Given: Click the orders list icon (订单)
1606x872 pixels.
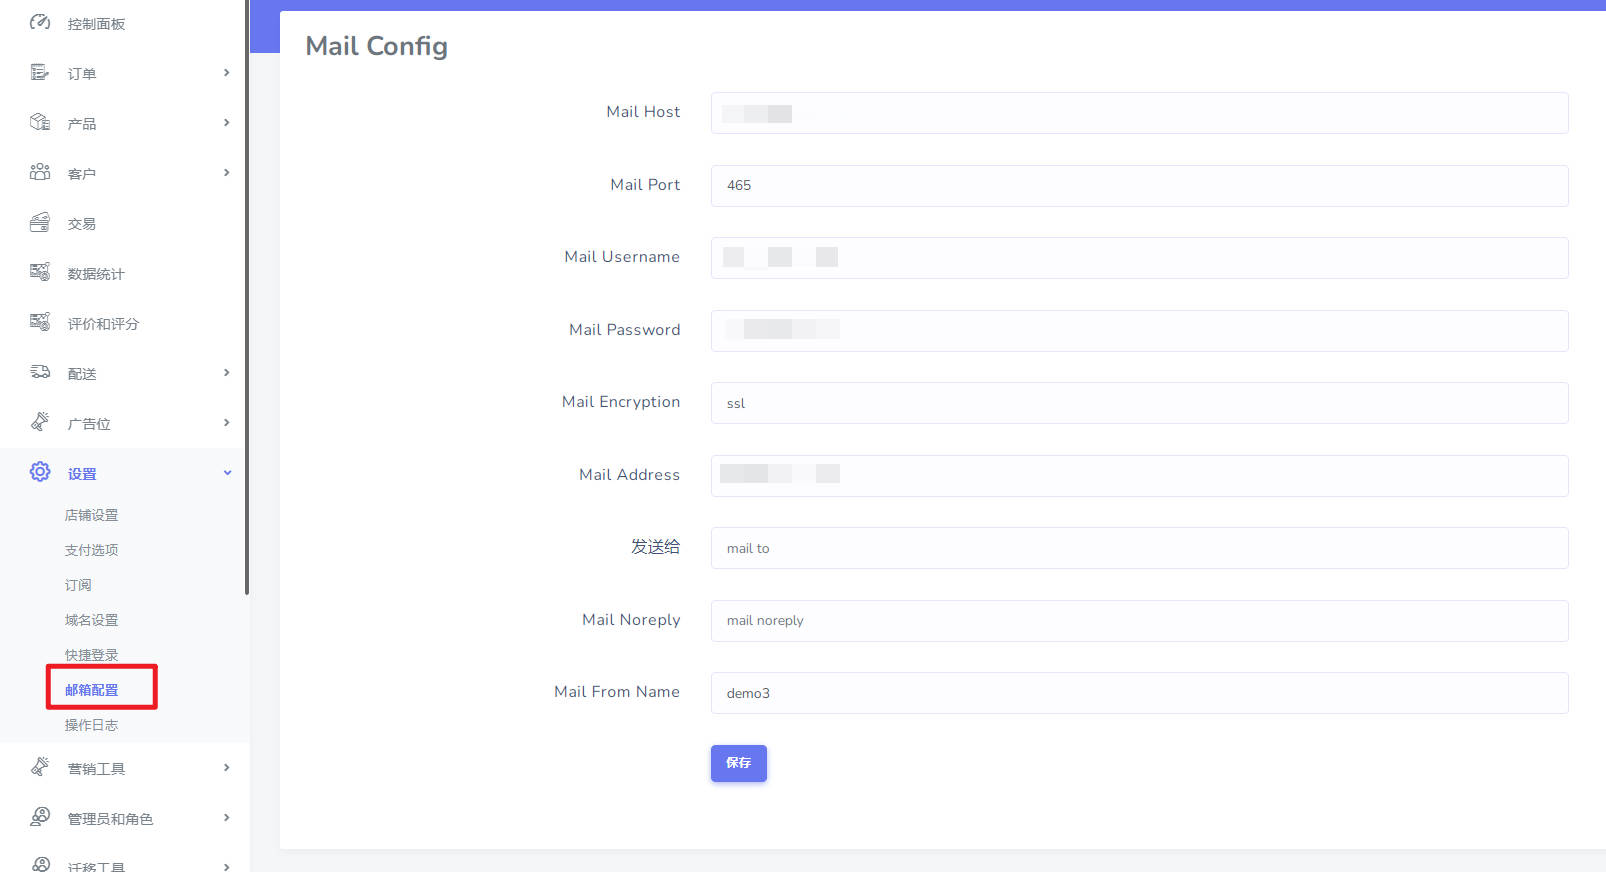Looking at the screenshot, I should [40, 72].
